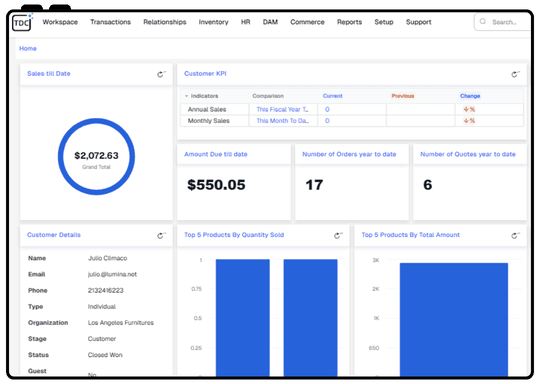Sort by the Previous column header

point(403,96)
